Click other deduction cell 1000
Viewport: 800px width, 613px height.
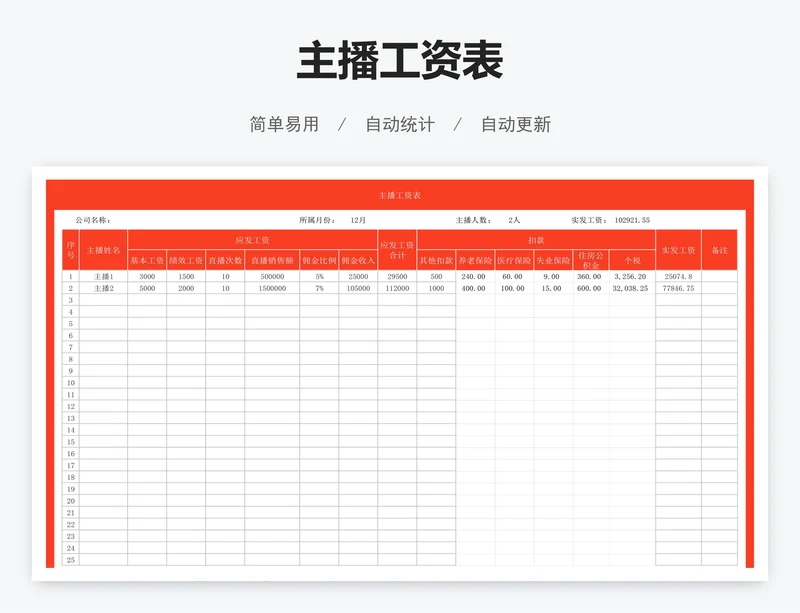[x=436, y=288]
